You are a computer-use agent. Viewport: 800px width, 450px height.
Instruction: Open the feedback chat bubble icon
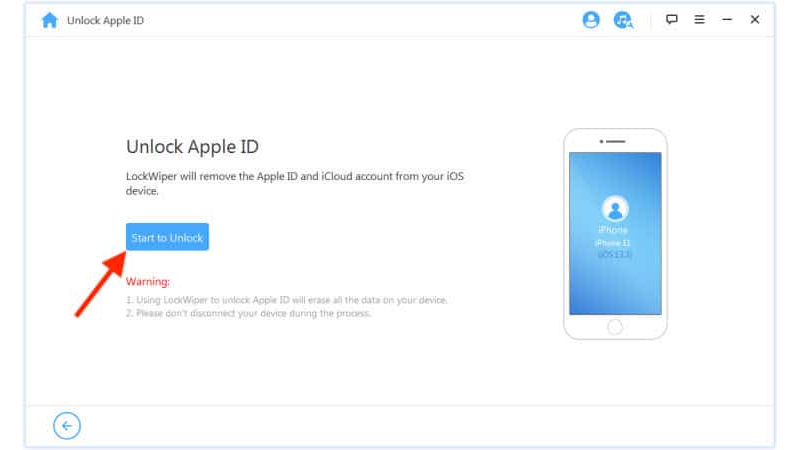click(x=671, y=19)
